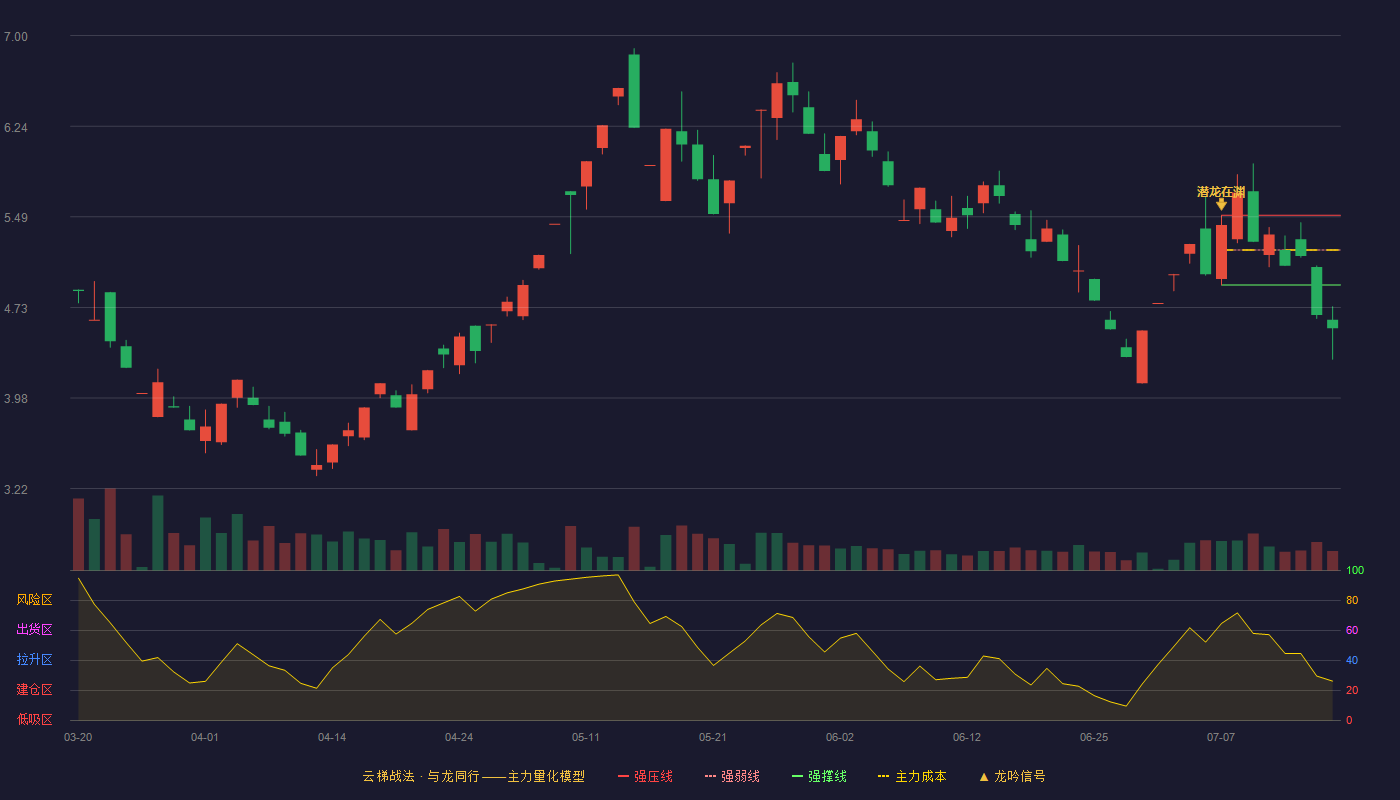Select the 风险区 zone label

34,600
